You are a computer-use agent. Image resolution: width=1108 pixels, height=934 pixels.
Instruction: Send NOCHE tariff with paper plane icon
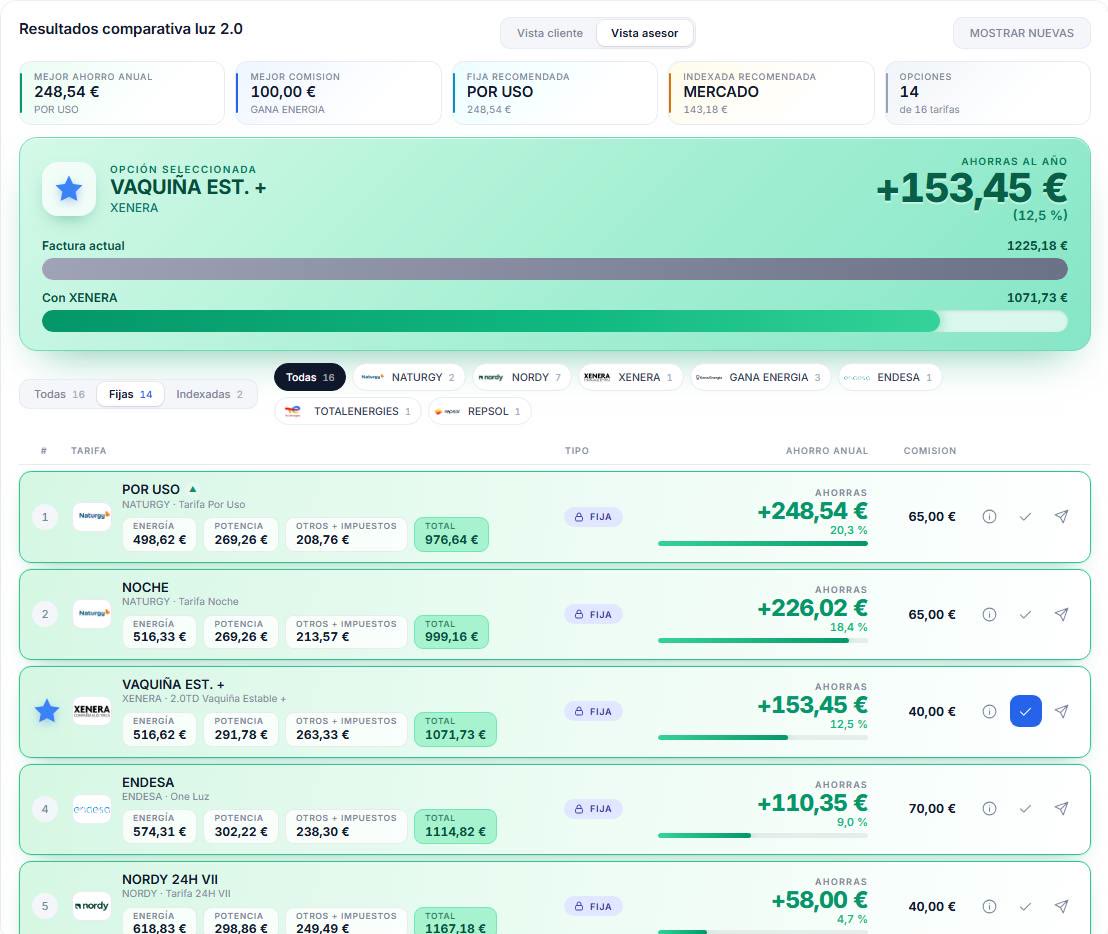point(1061,615)
